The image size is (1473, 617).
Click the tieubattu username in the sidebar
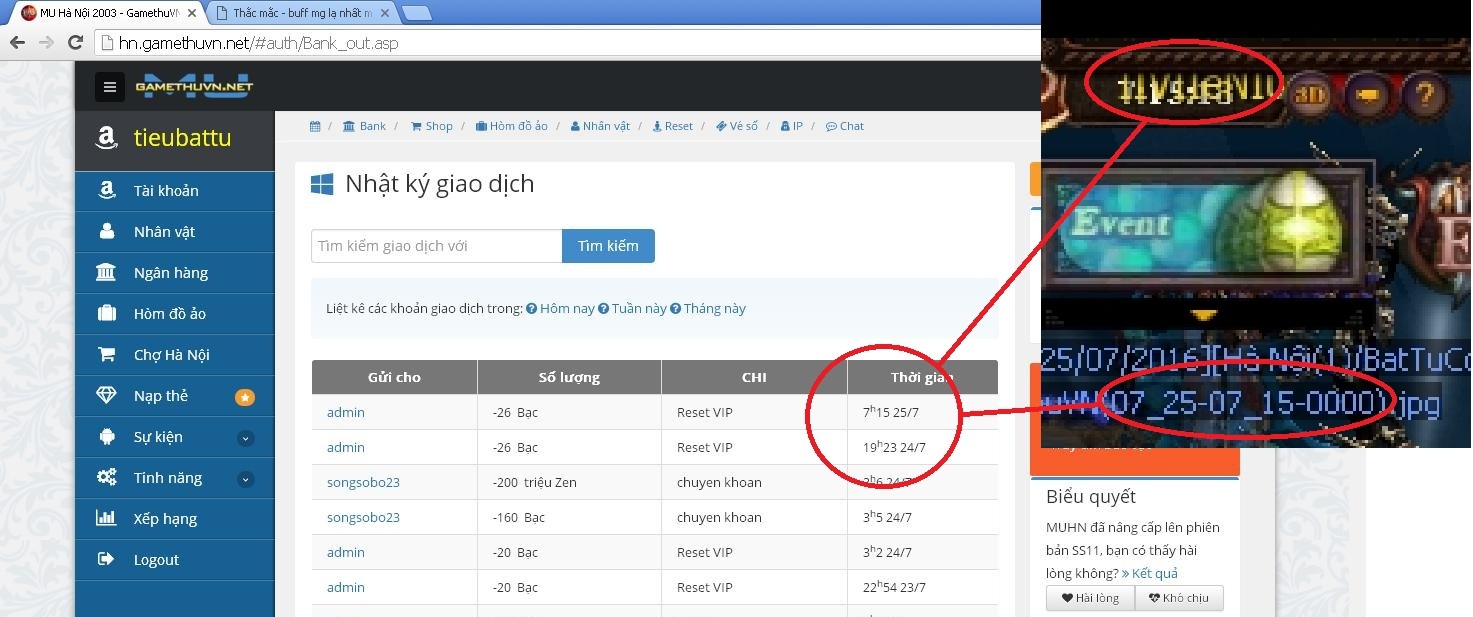pos(182,138)
